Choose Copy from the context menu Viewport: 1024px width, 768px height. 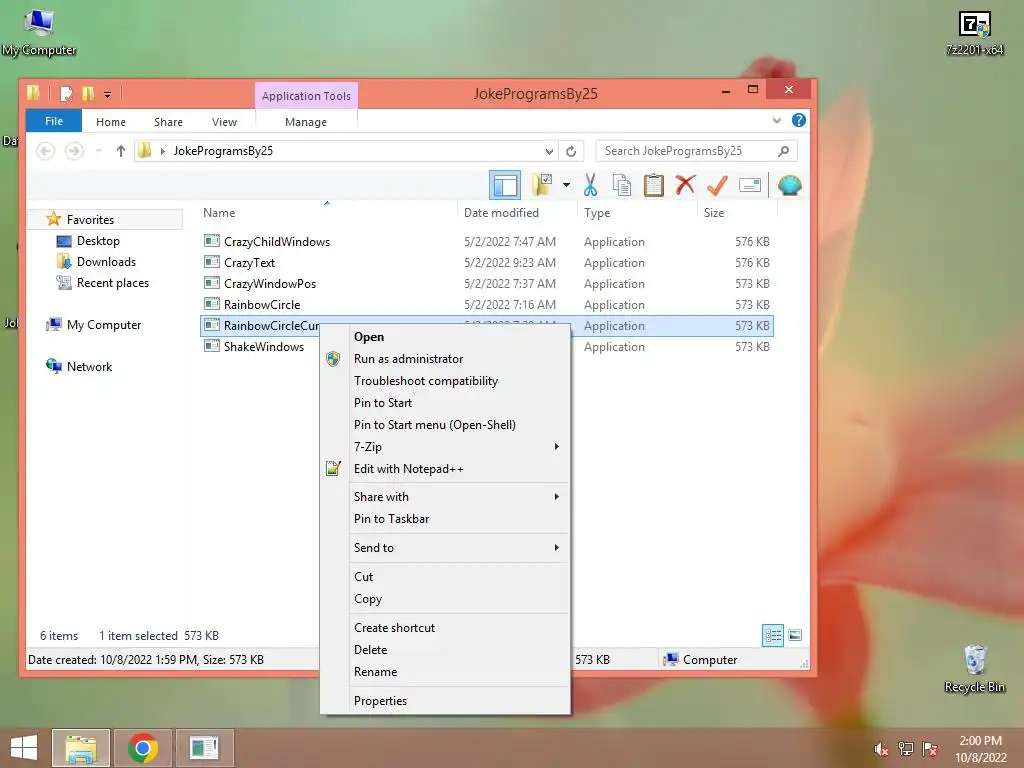pos(445,599)
